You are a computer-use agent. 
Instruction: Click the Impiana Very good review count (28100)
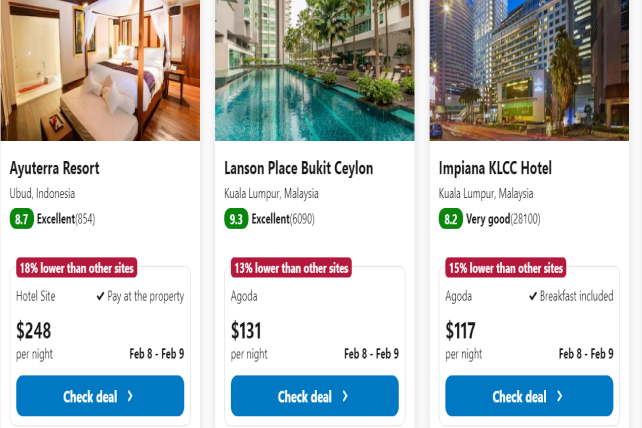click(526, 219)
